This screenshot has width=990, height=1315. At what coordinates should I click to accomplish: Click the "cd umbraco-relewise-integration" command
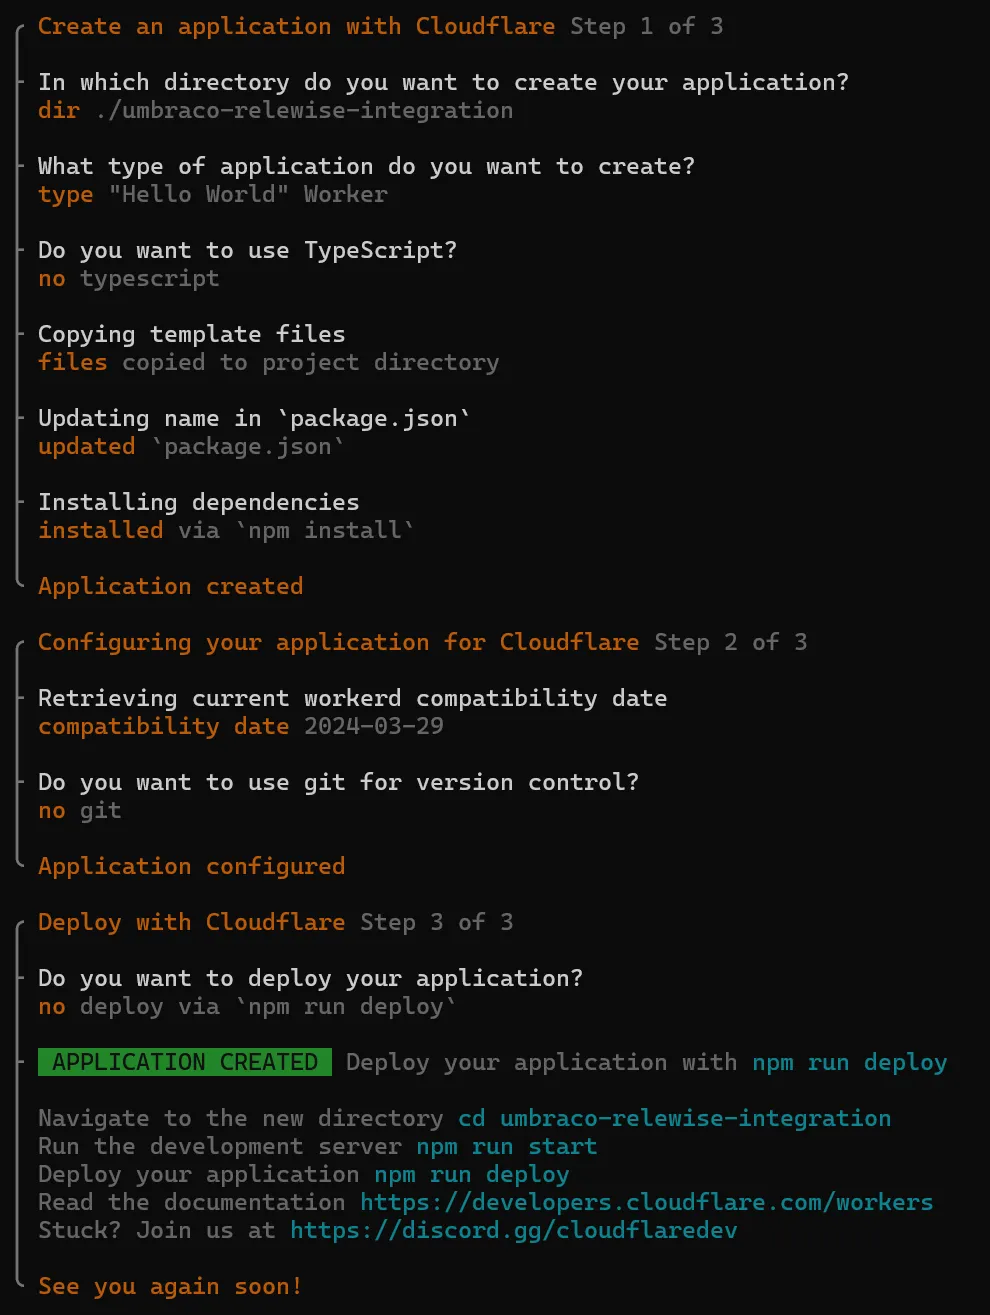(x=674, y=1118)
